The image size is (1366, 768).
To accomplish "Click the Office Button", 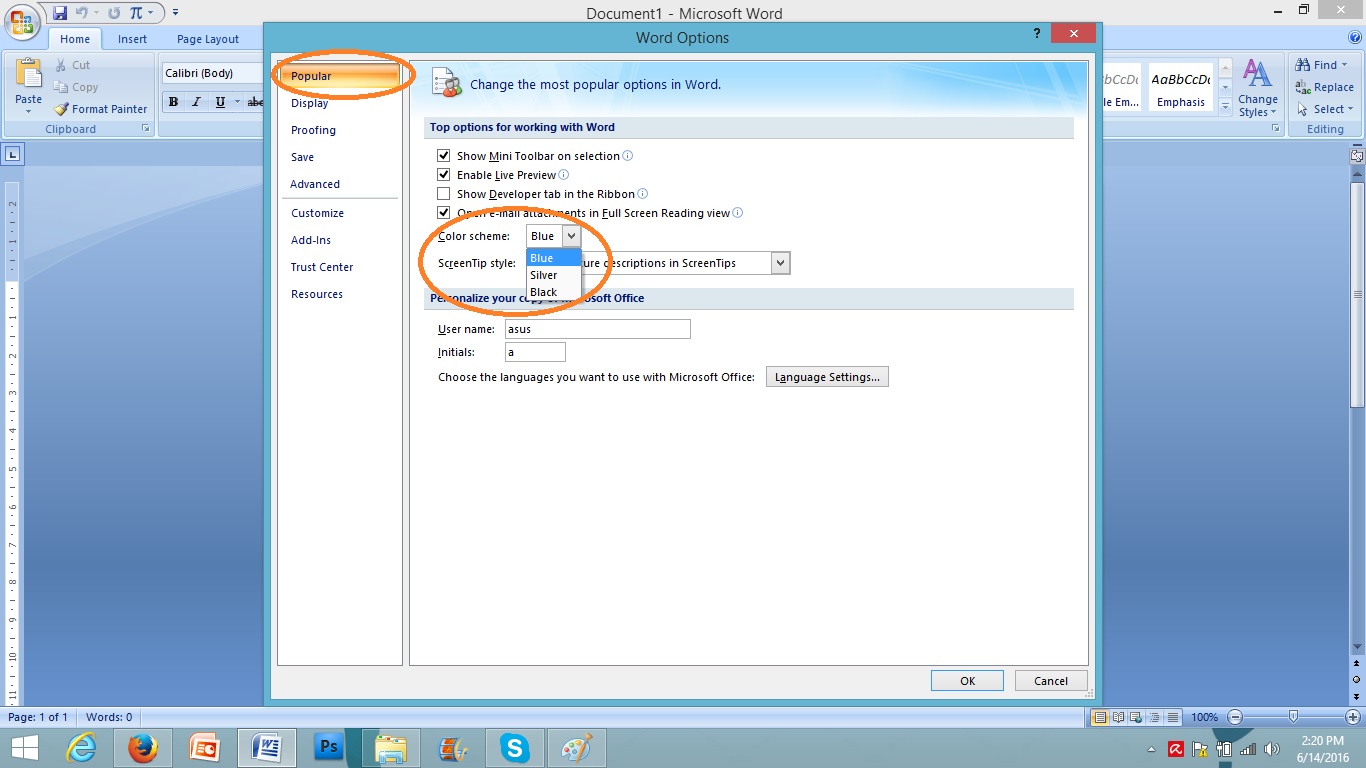I will [20, 20].
